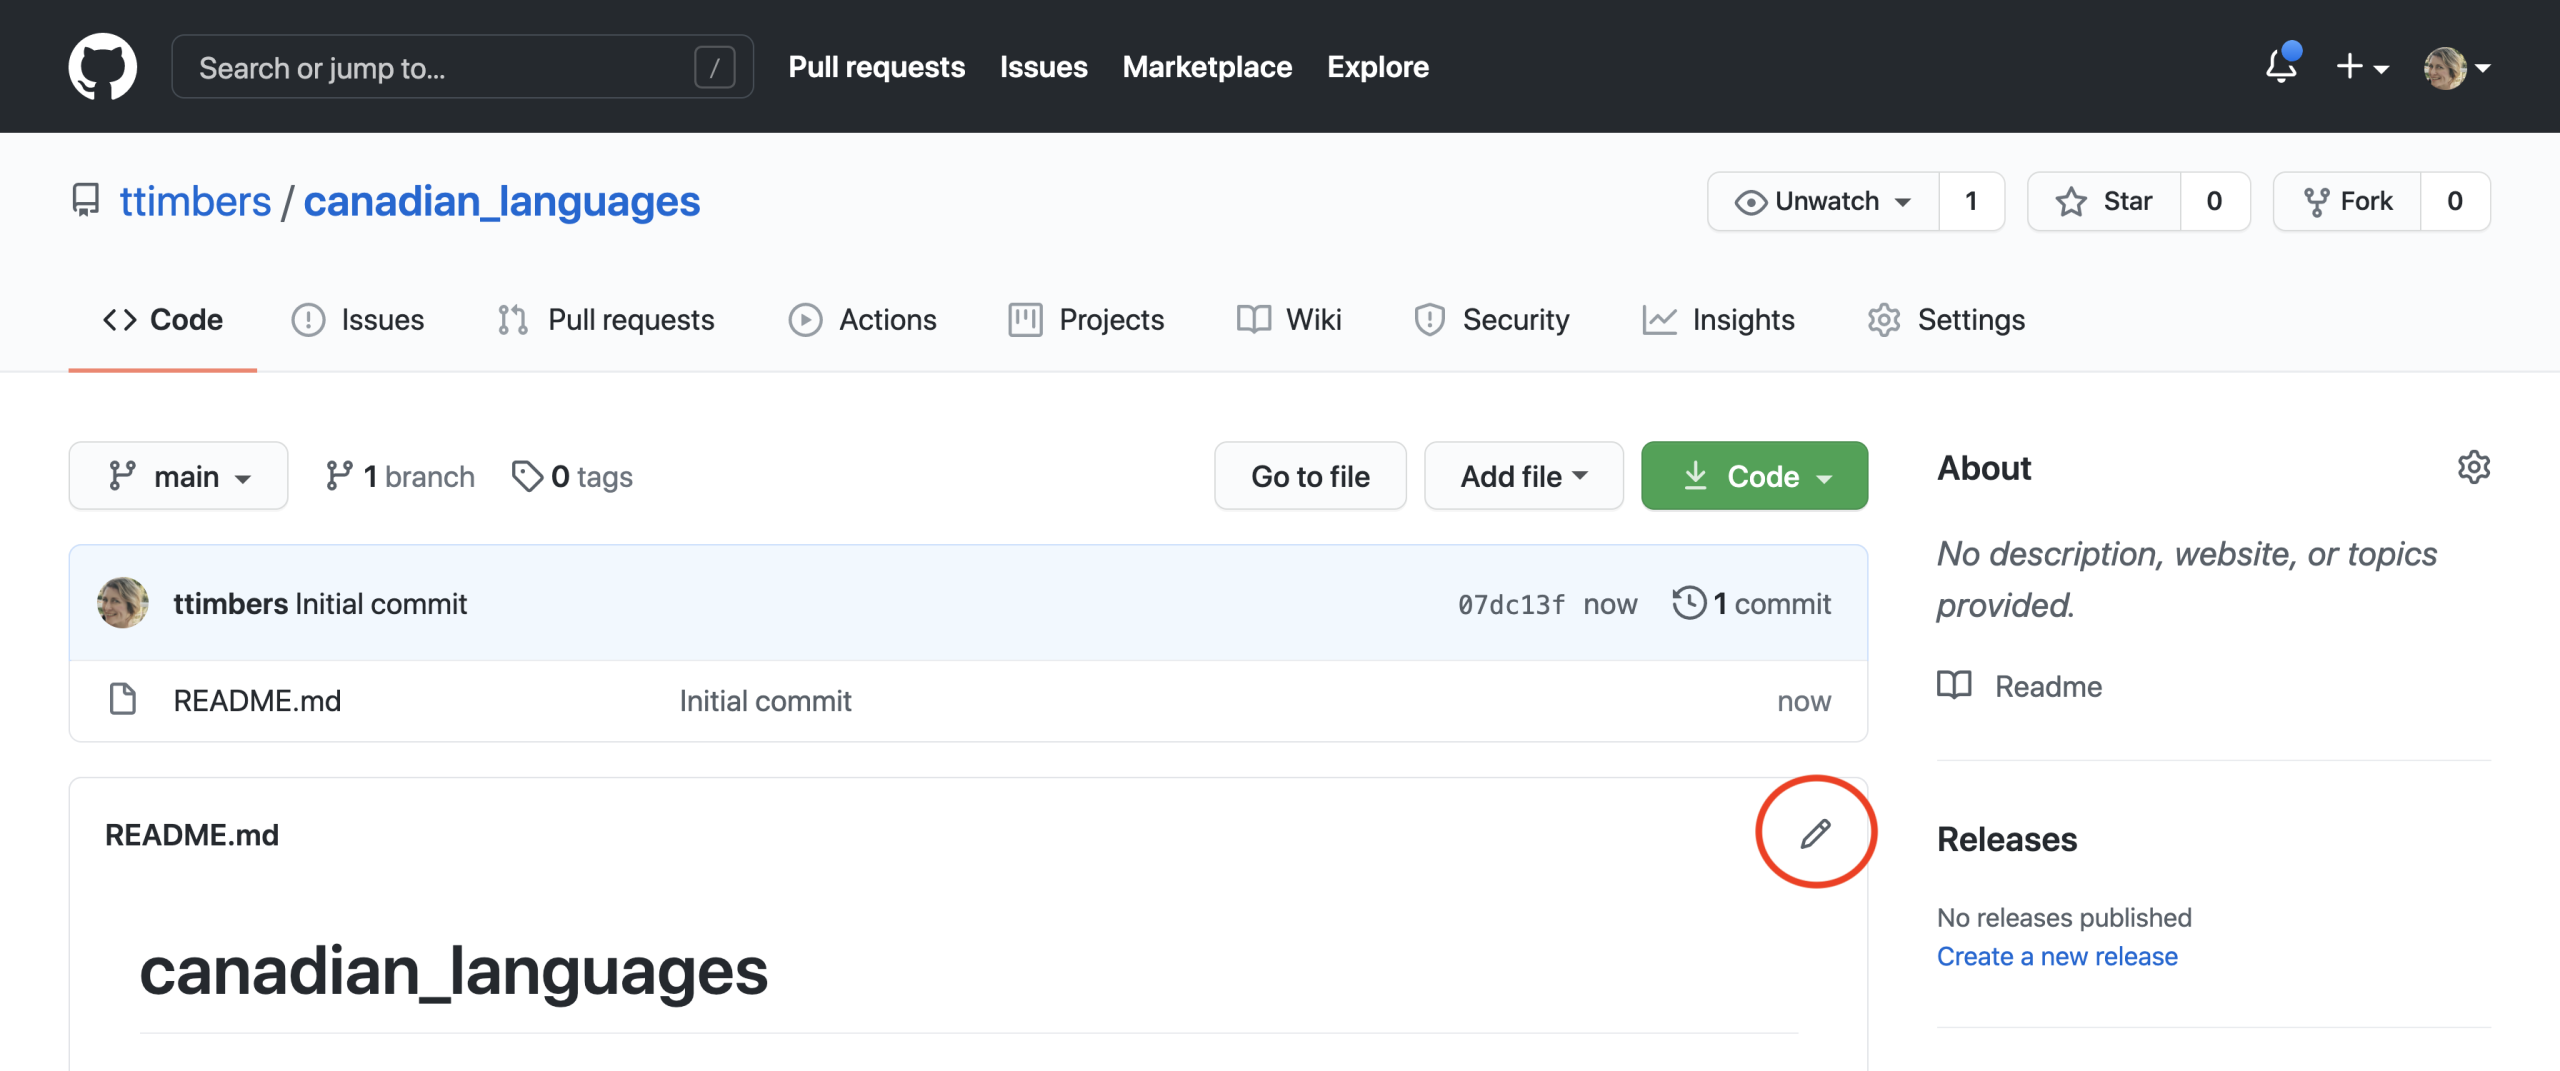This screenshot has height=1071, width=2560.
Task: Expand the green Code download dropdown
Action: click(1754, 476)
